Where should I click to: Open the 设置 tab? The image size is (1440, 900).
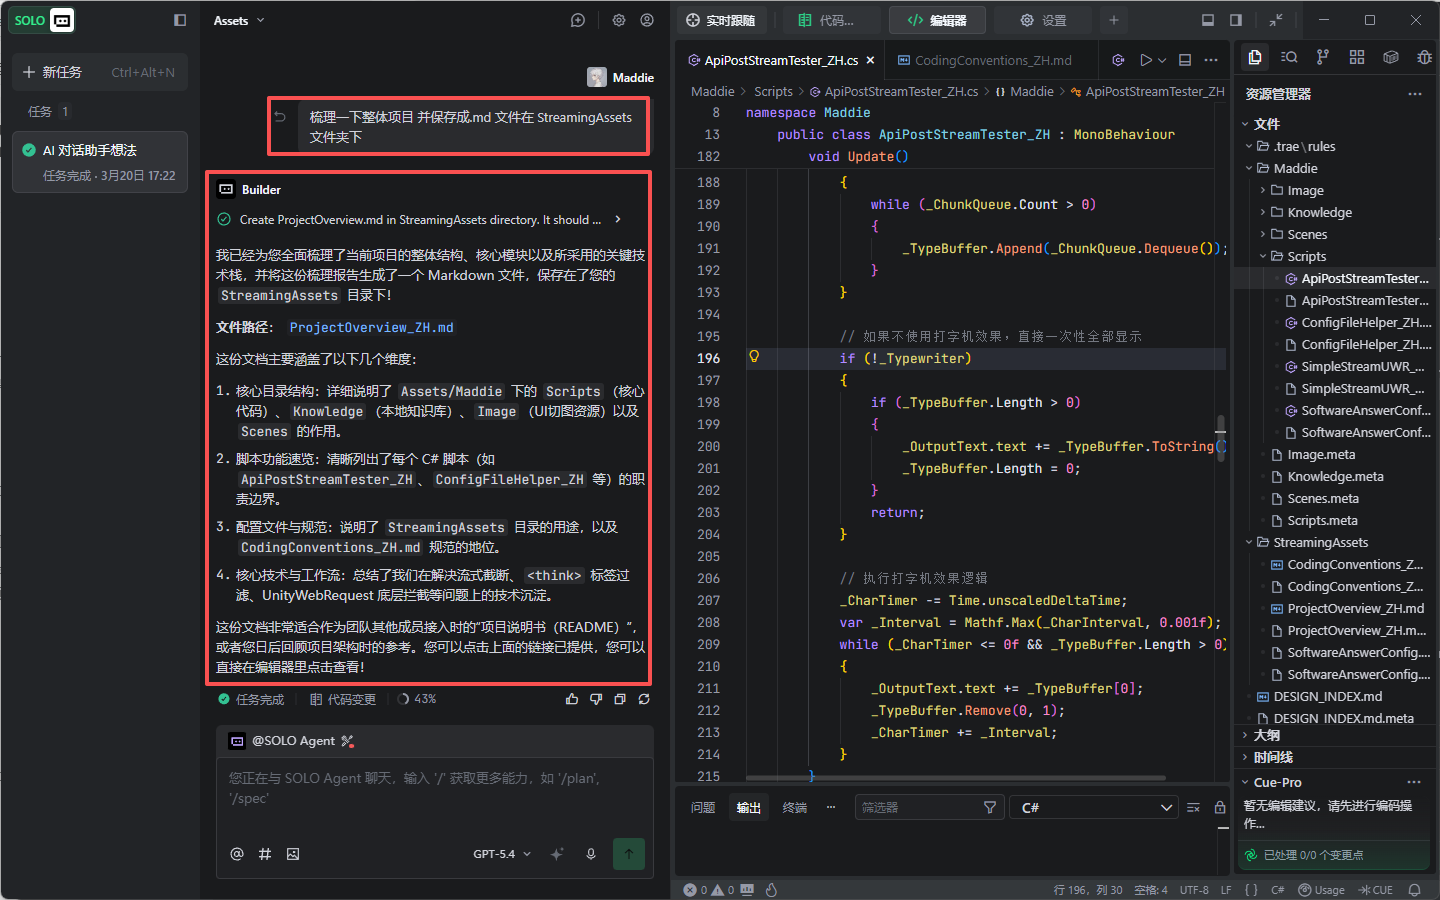pyautogui.click(x=1043, y=20)
